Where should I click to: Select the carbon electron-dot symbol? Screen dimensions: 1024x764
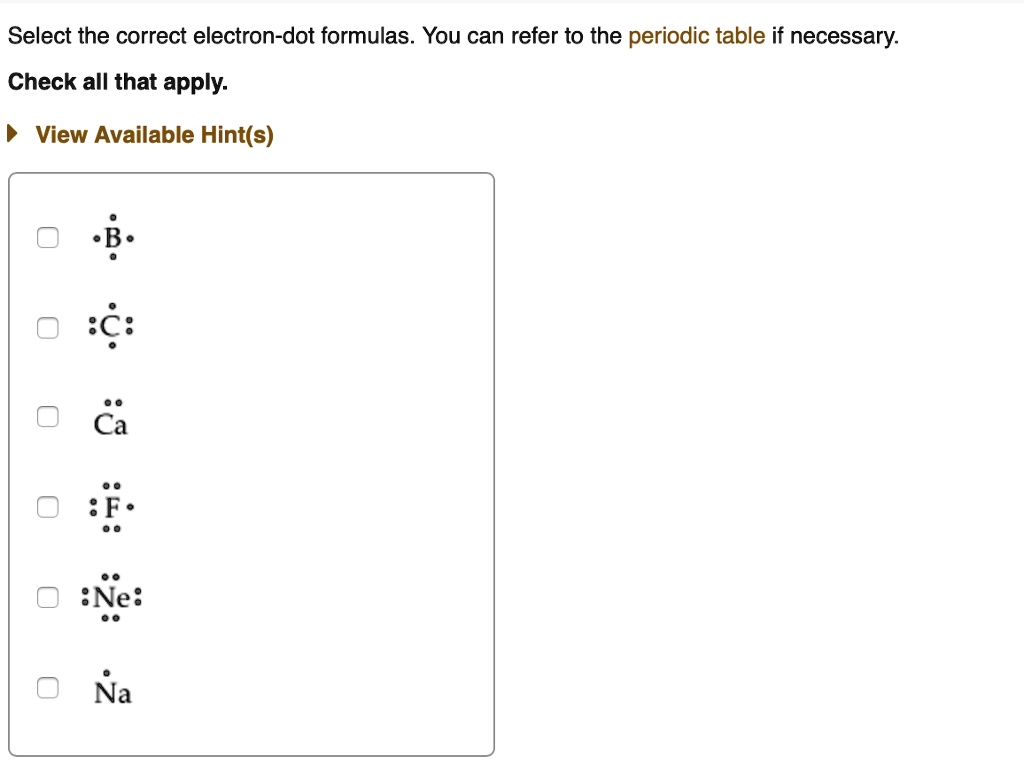point(112,326)
